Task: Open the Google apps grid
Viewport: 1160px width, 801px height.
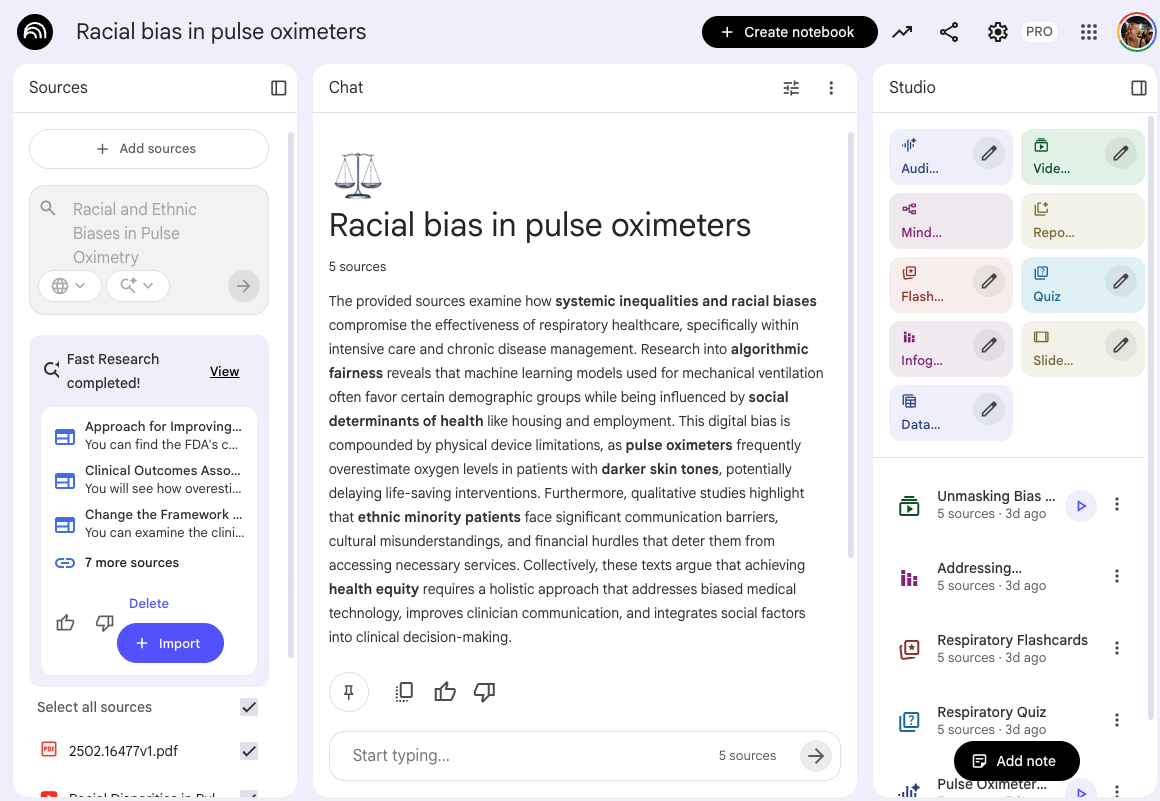Action: 1088,32
